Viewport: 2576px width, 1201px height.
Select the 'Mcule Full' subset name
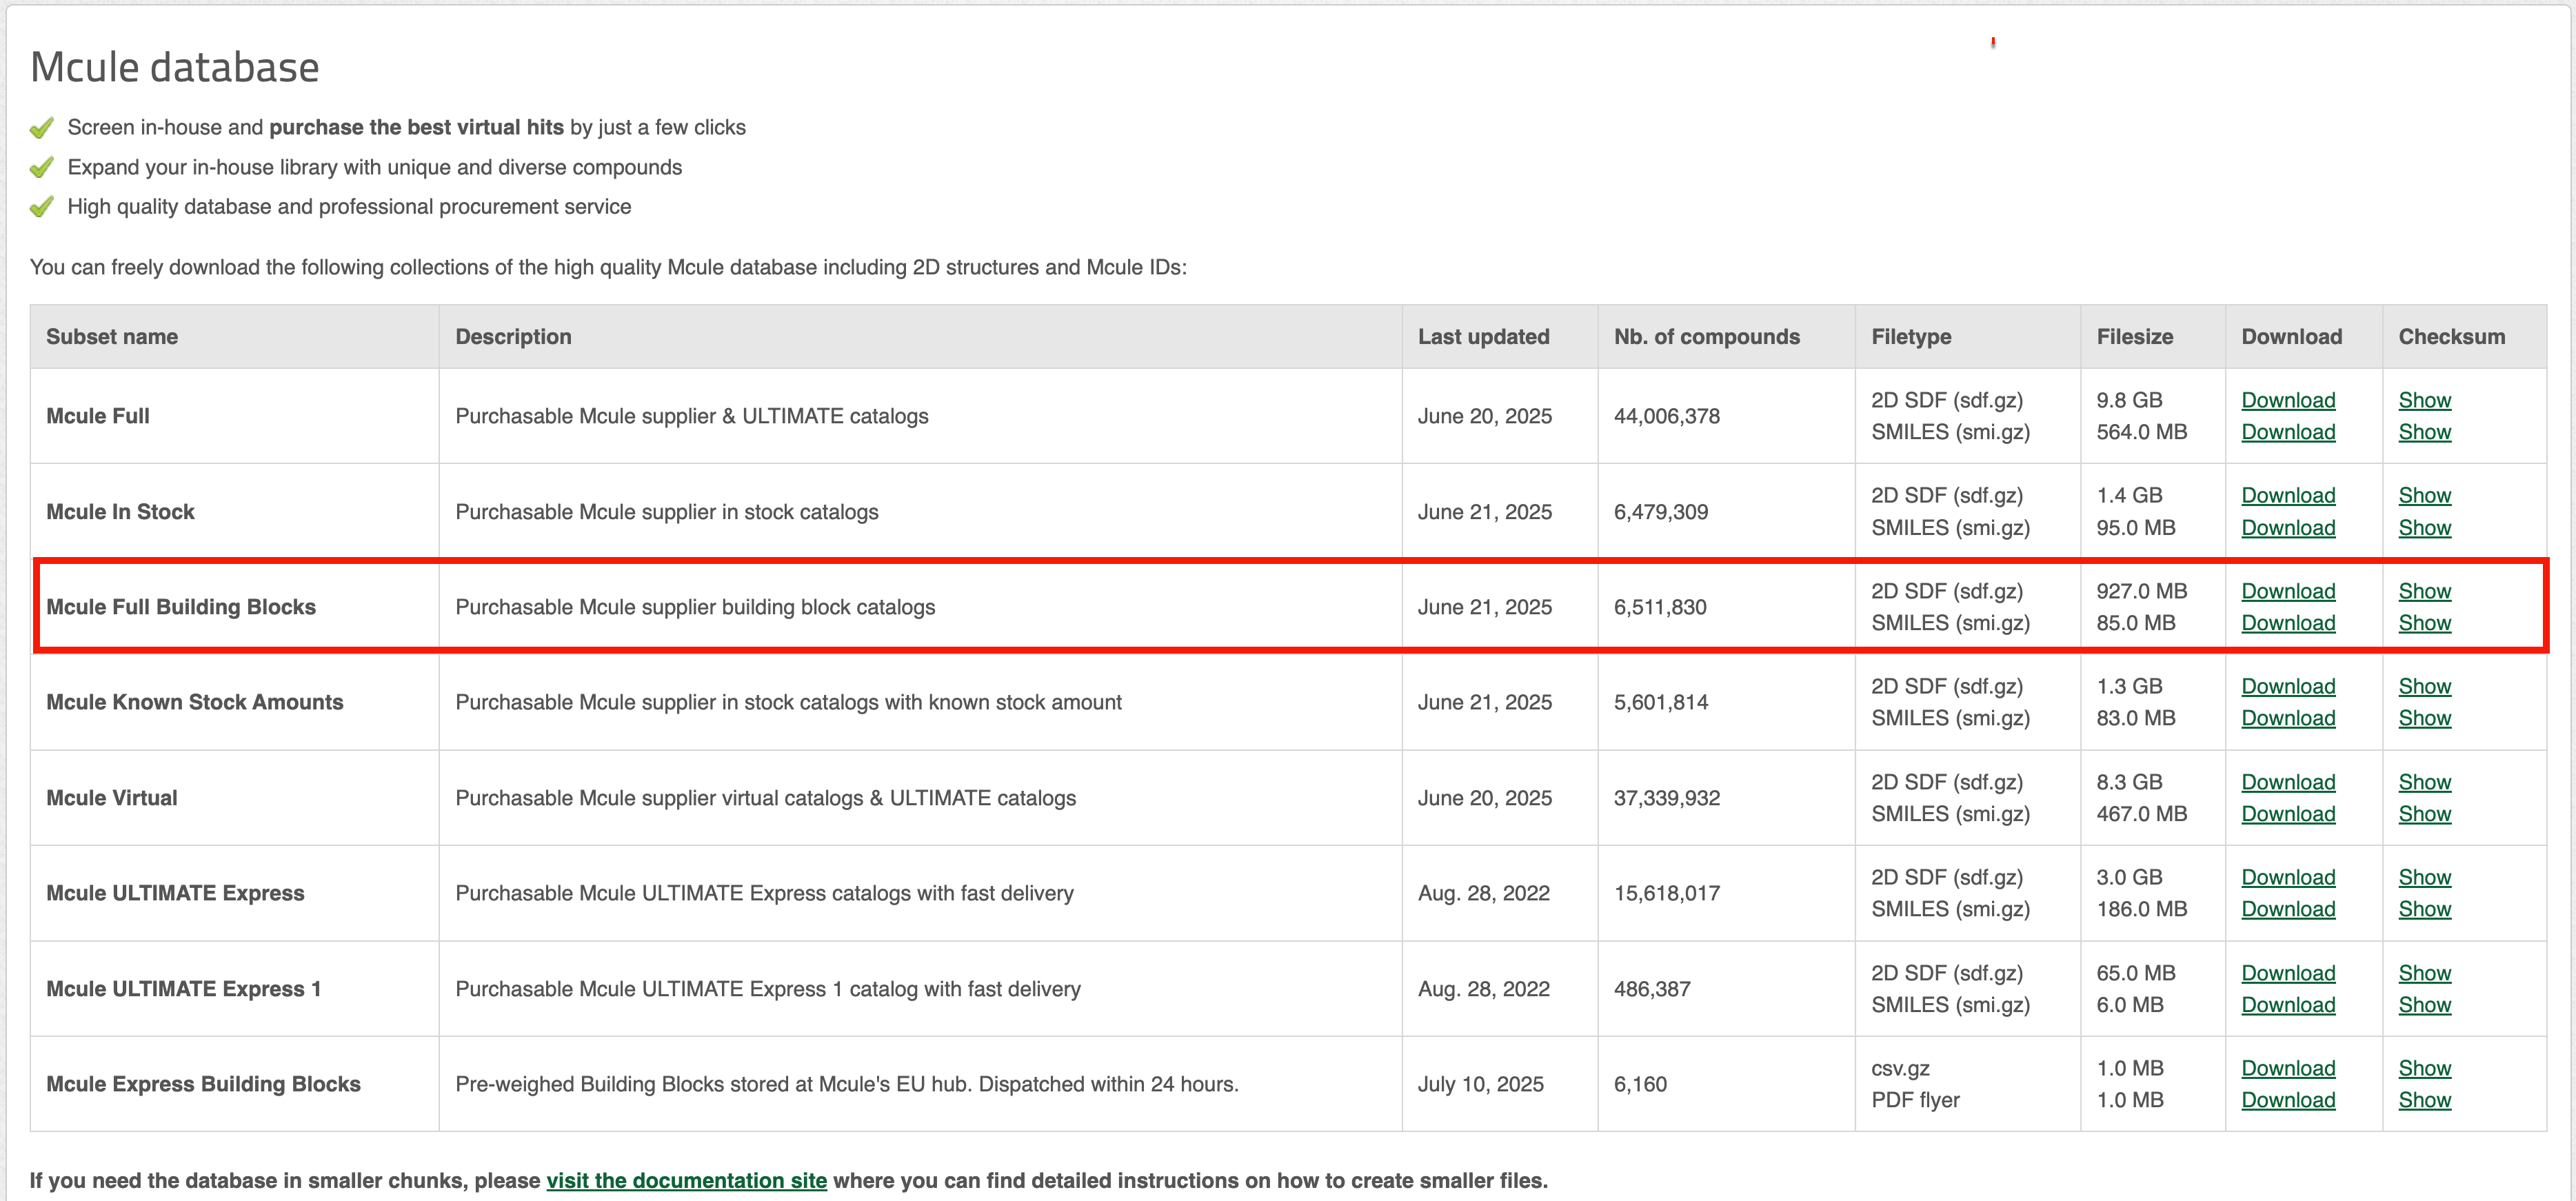pyautogui.click(x=98, y=416)
